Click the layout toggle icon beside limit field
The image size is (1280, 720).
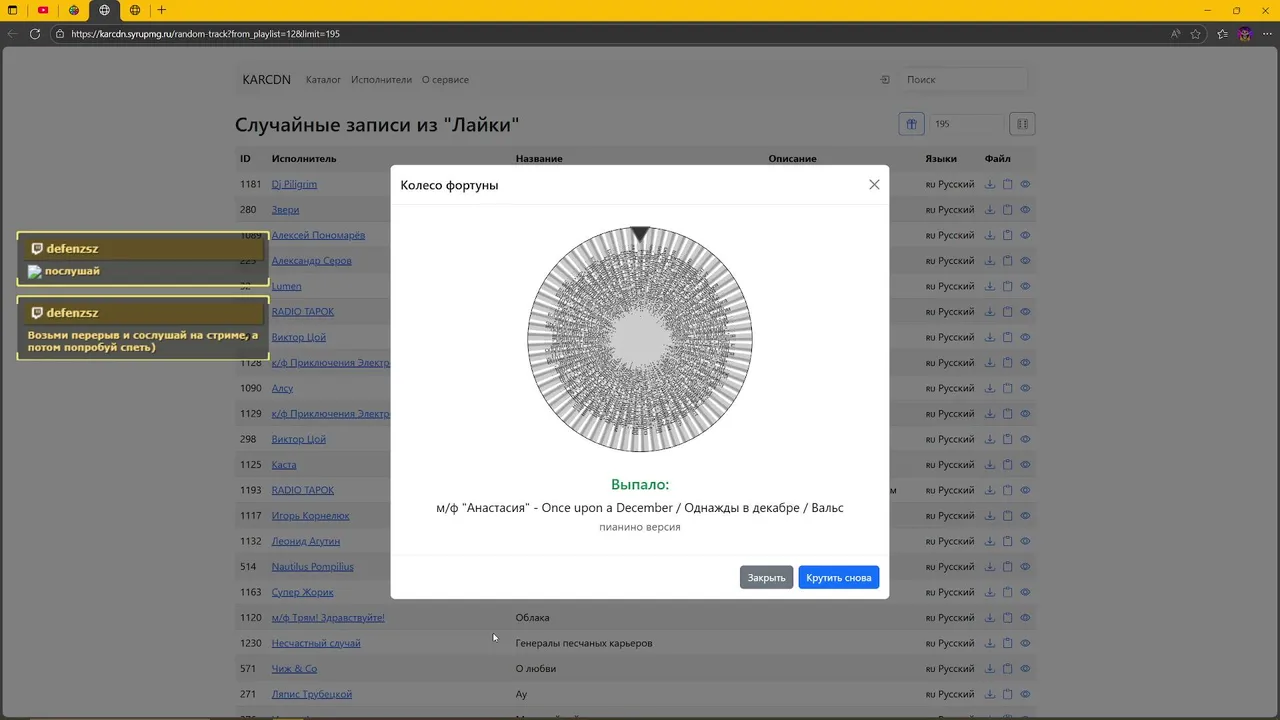coord(1022,124)
